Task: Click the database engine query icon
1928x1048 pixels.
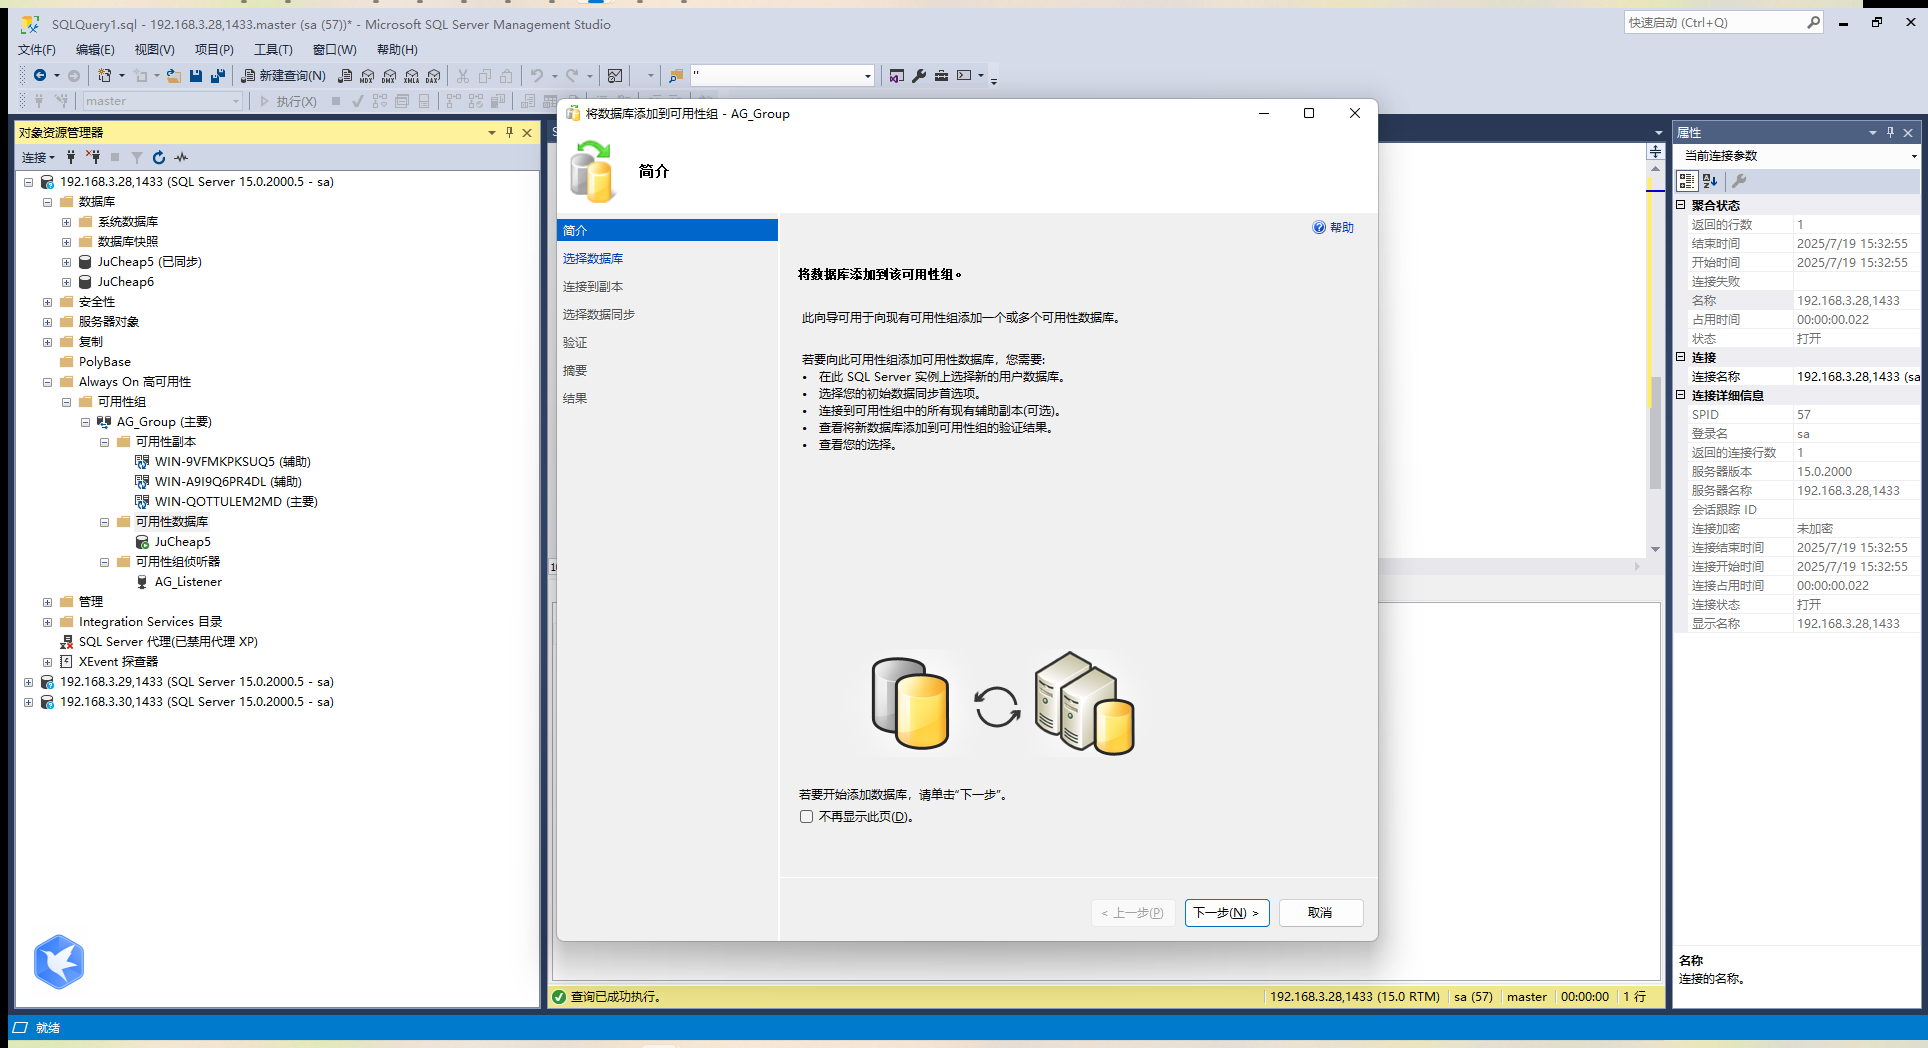Action: [x=345, y=76]
